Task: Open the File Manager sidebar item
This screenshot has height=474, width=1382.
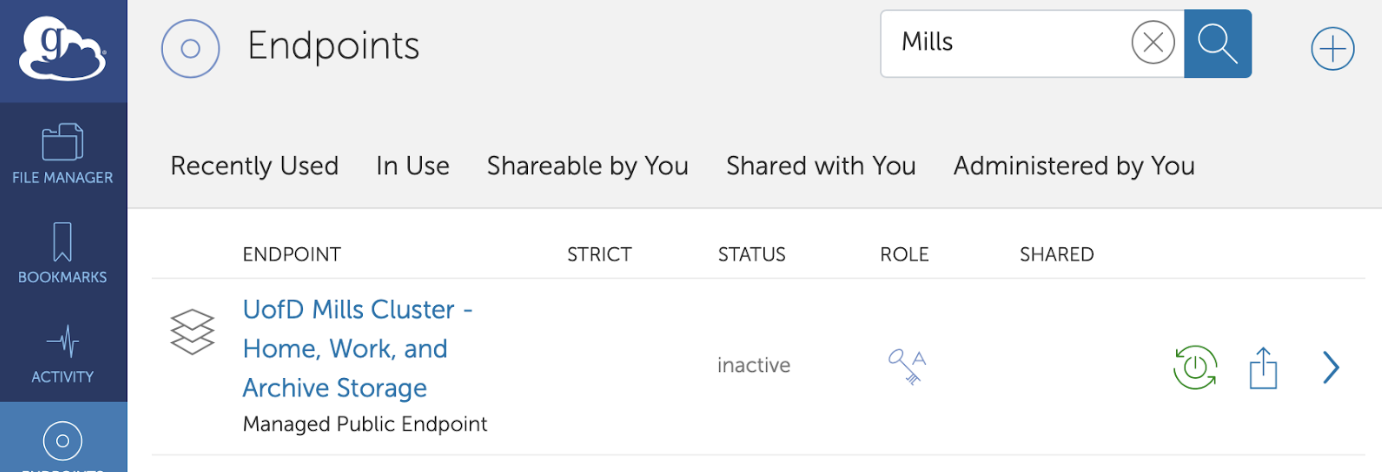Action: (x=62, y=154)
